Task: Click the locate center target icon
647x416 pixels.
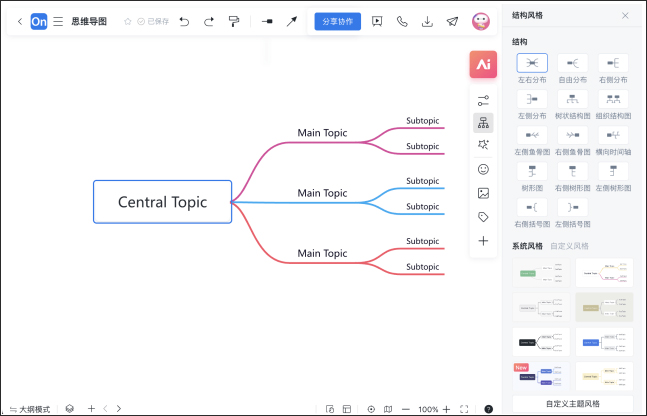Action: click(371, 409)
